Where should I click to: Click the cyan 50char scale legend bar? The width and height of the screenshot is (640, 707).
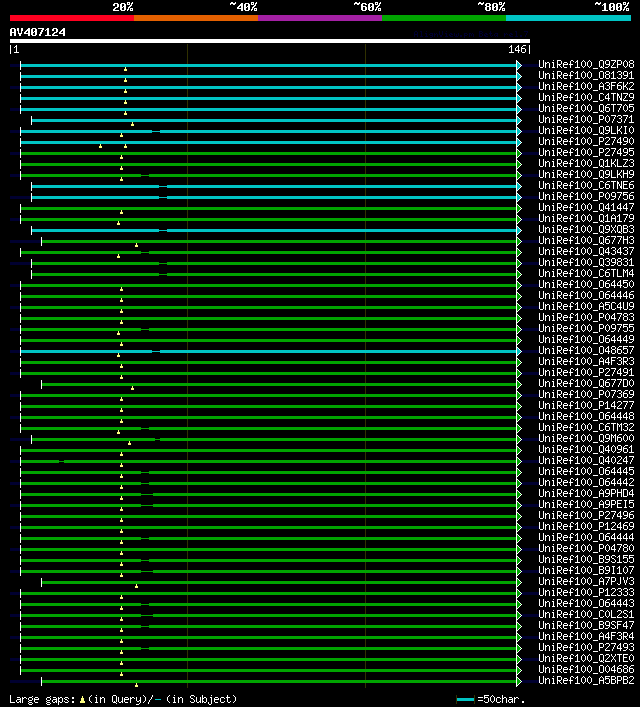pos(465,700)
